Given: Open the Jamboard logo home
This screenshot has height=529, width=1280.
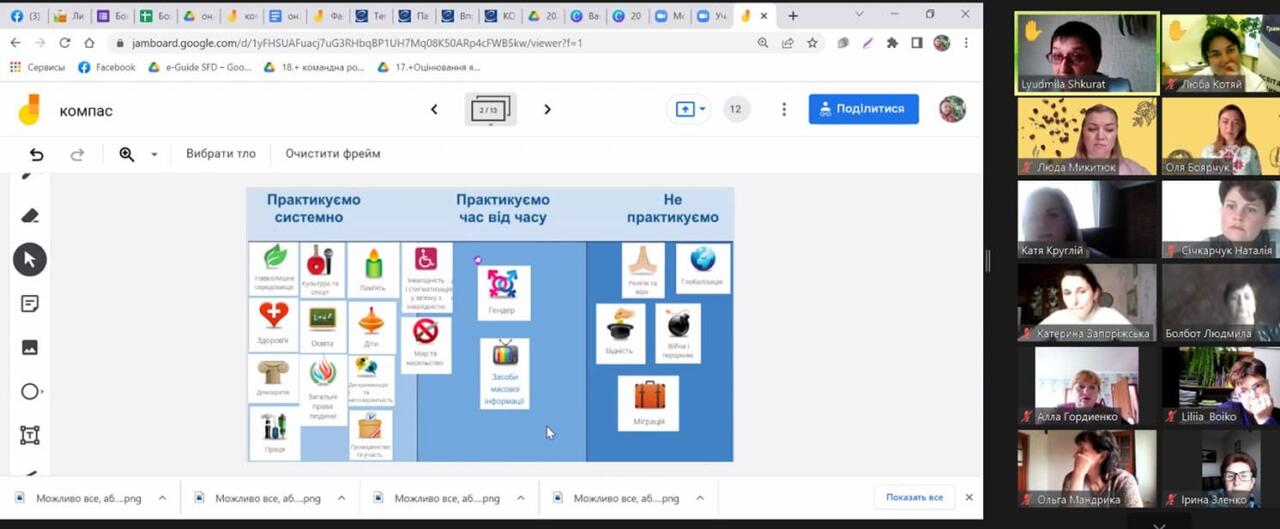Looking at the screenshot, I should [x=29, y=110].
